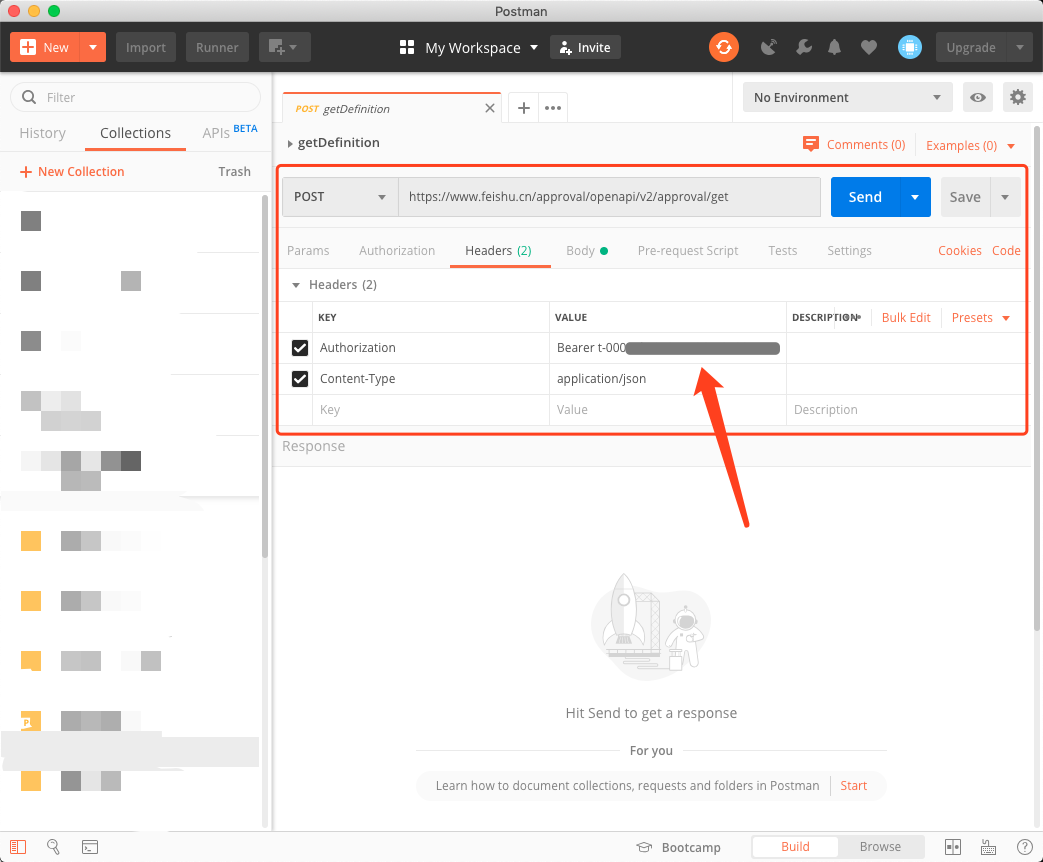The image size is (1043, 862).
Task: Uncheck the Content-Type header checkbox
Action: pos(299,379)
